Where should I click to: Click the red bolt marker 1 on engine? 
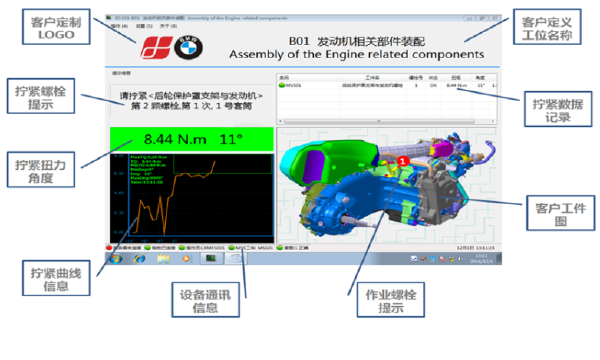(403, 161)
